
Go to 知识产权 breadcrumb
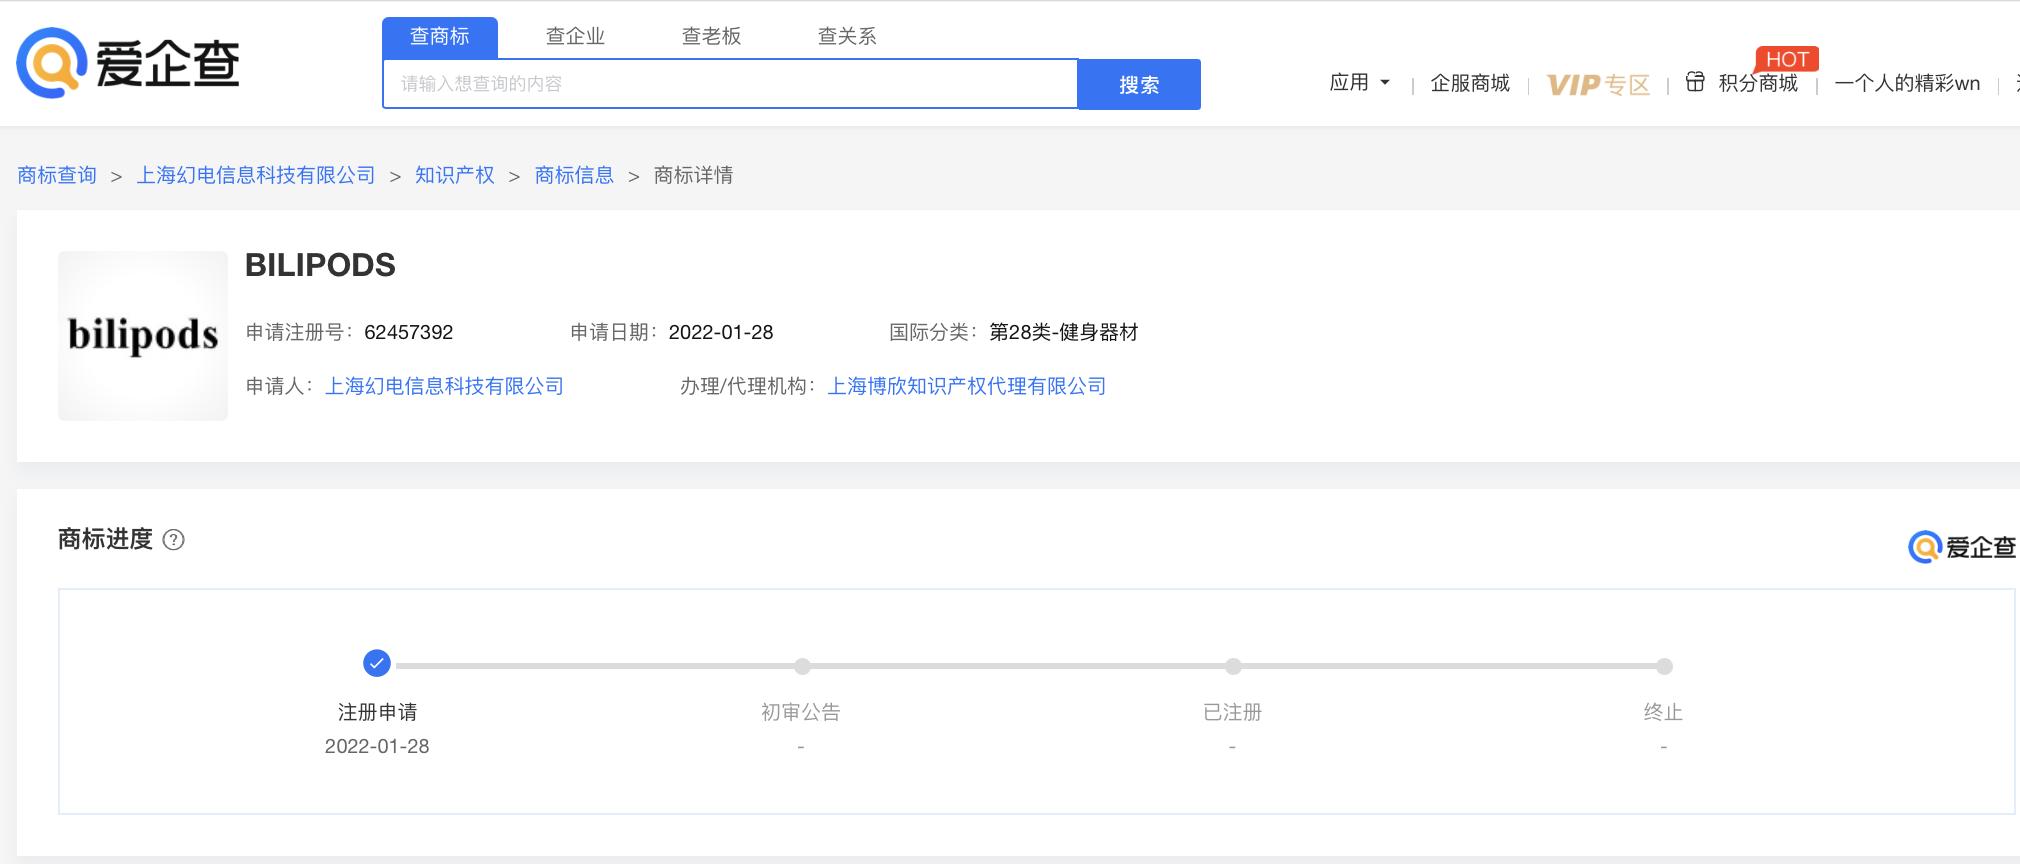(455, 175)
